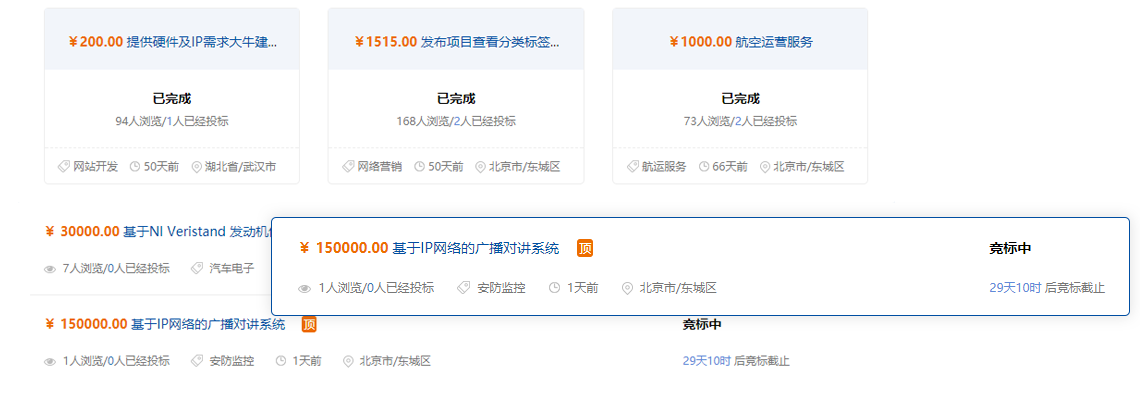This screenshot has height=400, width=1140.
Task: Click the location pin icon in the highlighted popup card
Action: [628, 288]
